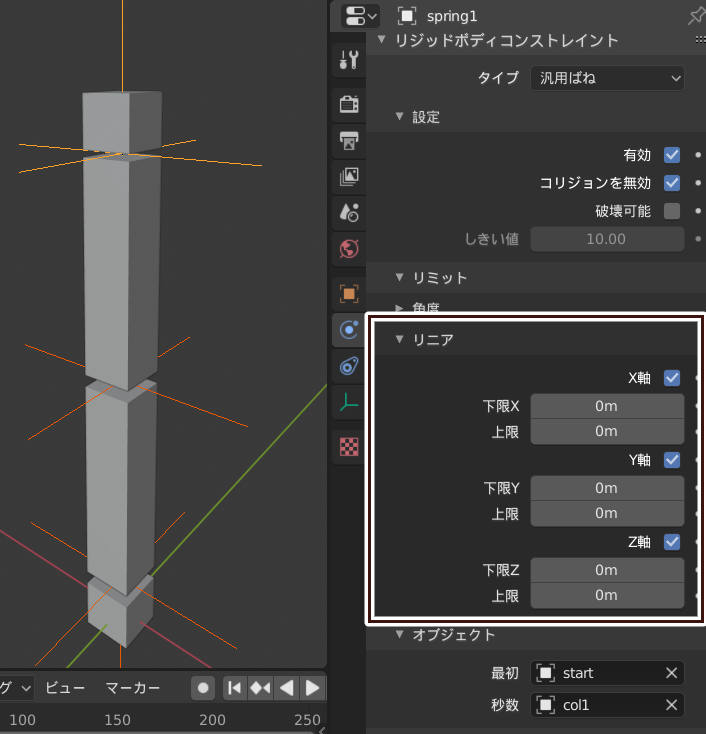Open the Physics properties tab
Viewport: 706px width, 734px height.
pos(349,330)
